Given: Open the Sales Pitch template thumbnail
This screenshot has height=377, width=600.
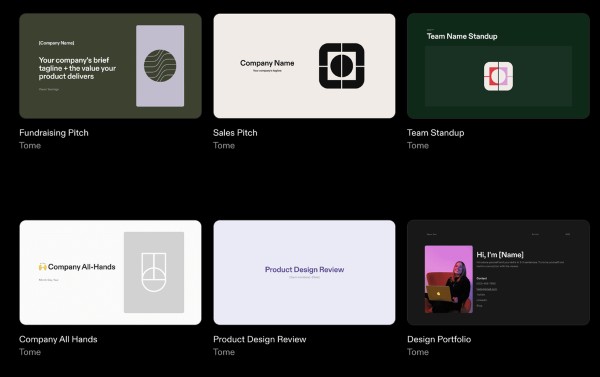Looking at the screenshot, I should tap(304, 66).
